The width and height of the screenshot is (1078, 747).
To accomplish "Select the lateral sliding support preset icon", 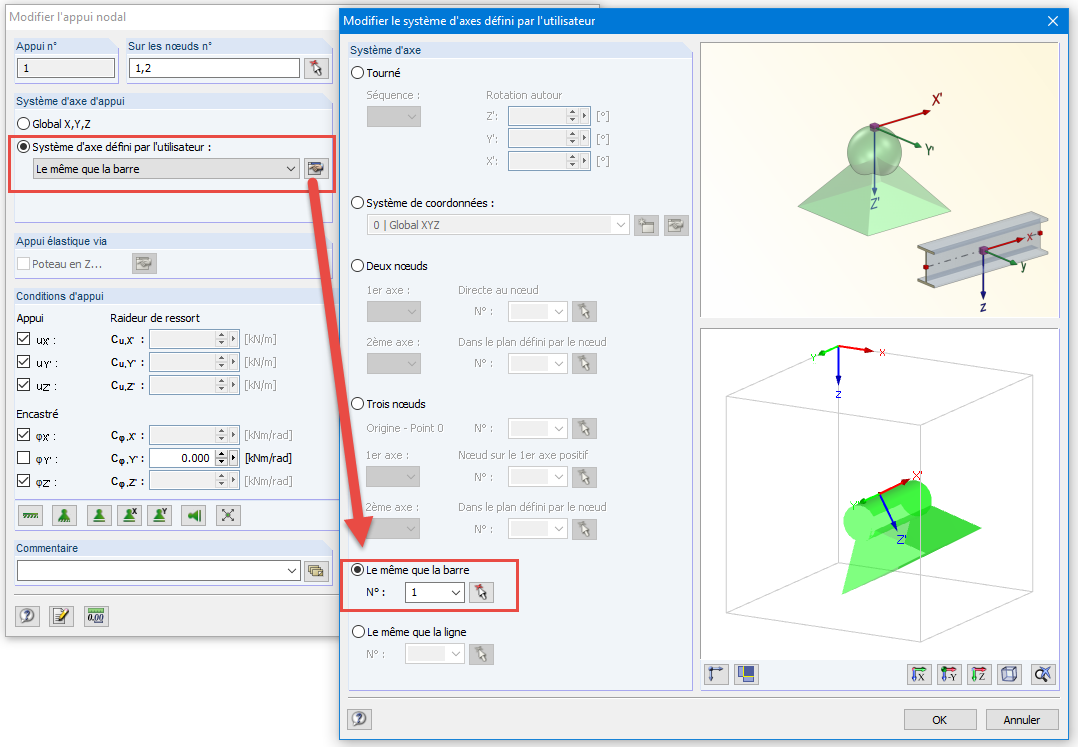I will [x=195, y=515].
